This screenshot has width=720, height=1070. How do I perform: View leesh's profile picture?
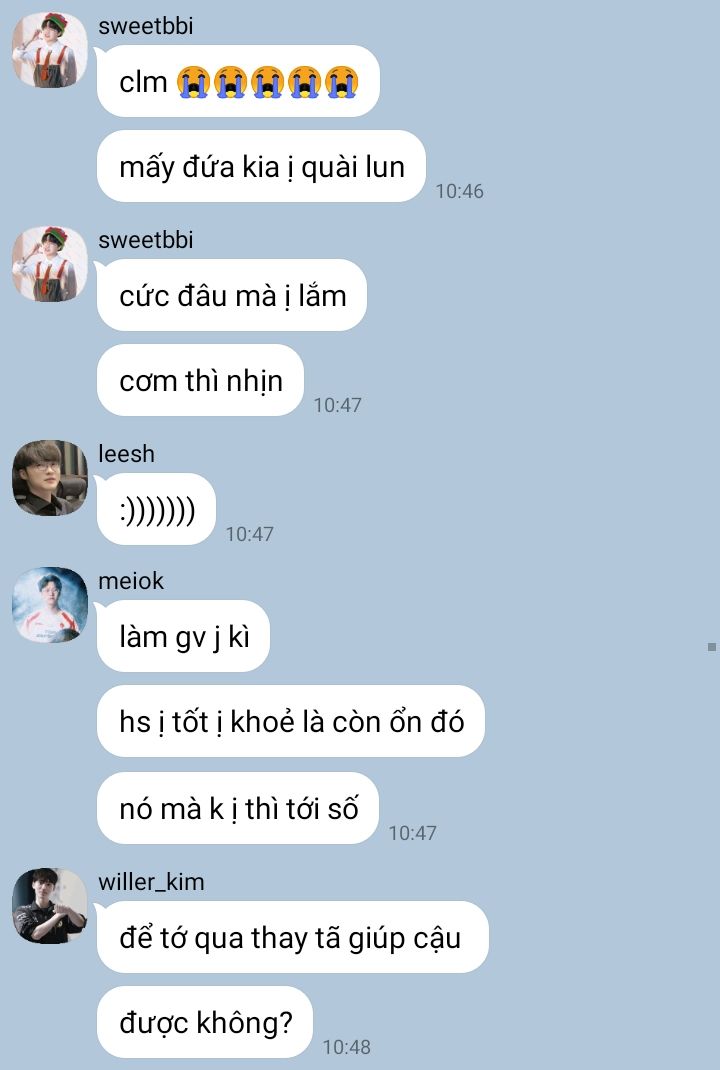coord(50,478)
